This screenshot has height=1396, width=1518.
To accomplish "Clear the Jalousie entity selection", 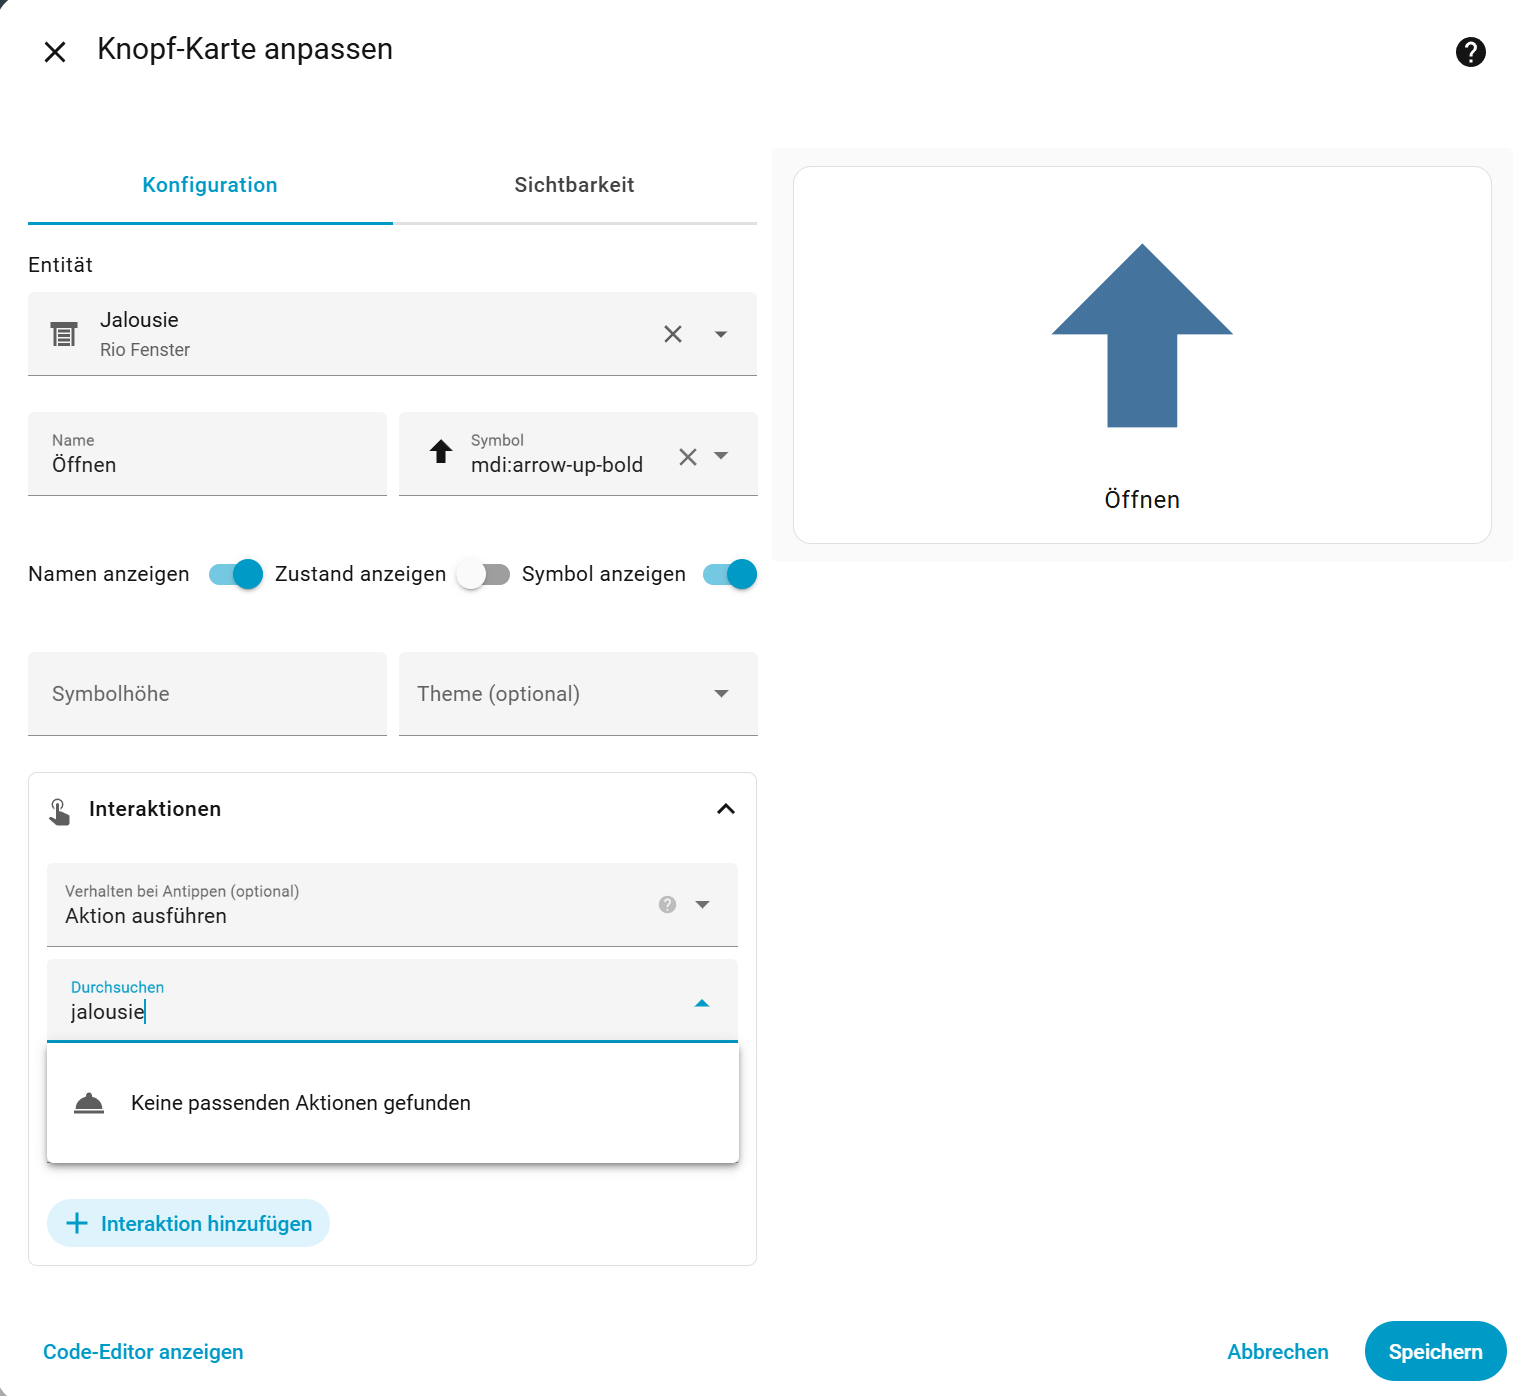I will click(x=673, y=334).
